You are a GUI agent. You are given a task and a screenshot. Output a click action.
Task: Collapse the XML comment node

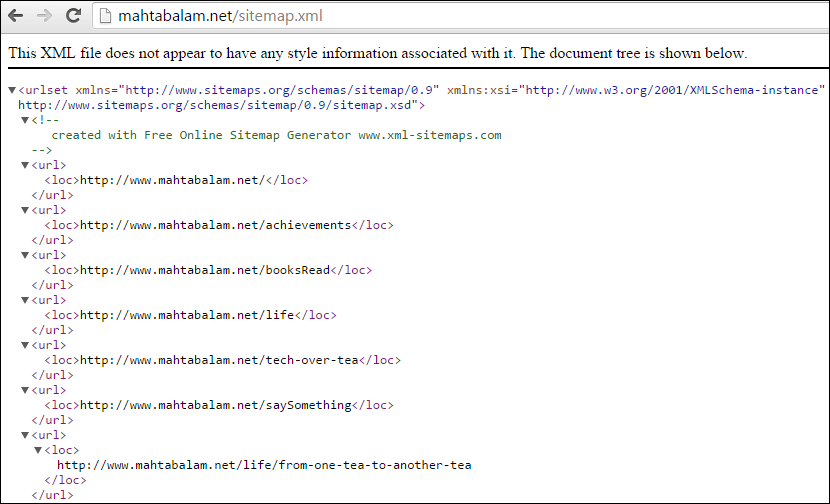tap(24, 120)
